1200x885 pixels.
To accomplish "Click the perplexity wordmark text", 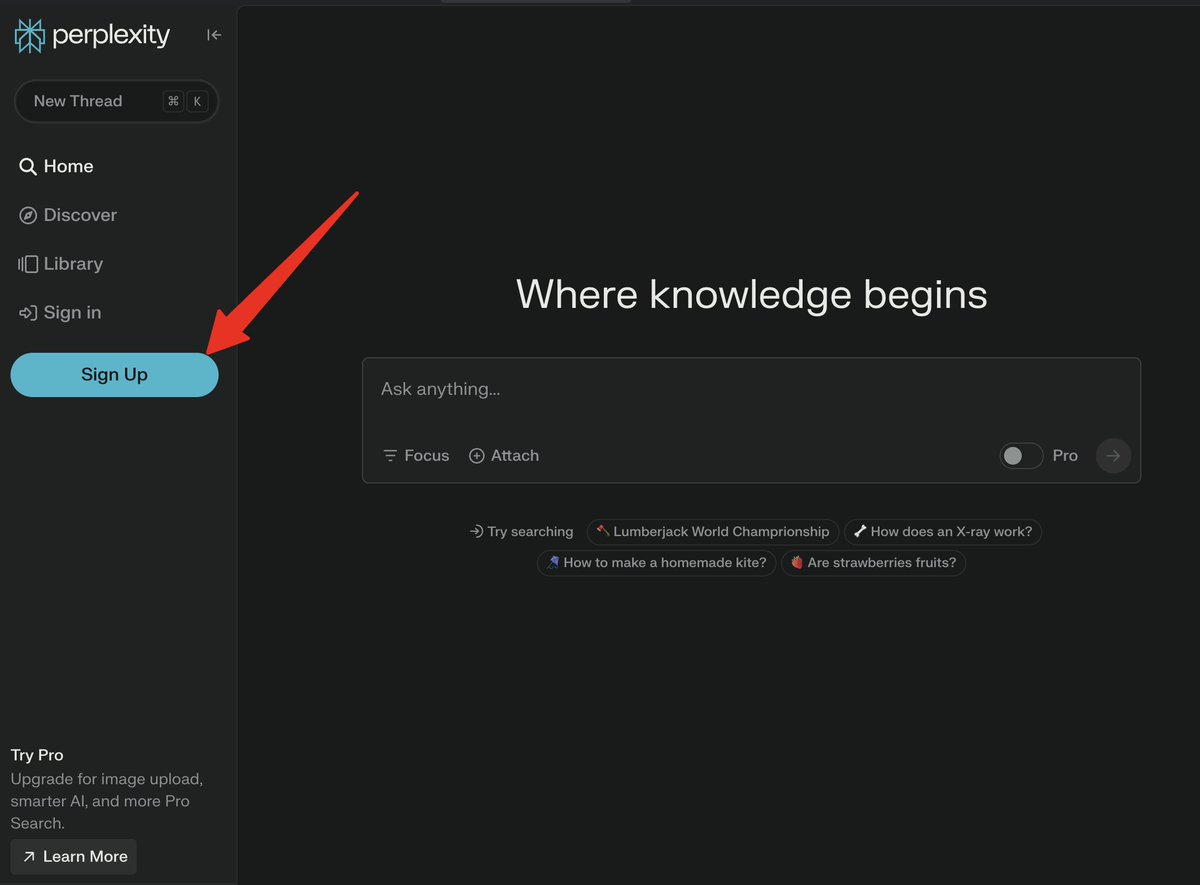I will point(111,36).
